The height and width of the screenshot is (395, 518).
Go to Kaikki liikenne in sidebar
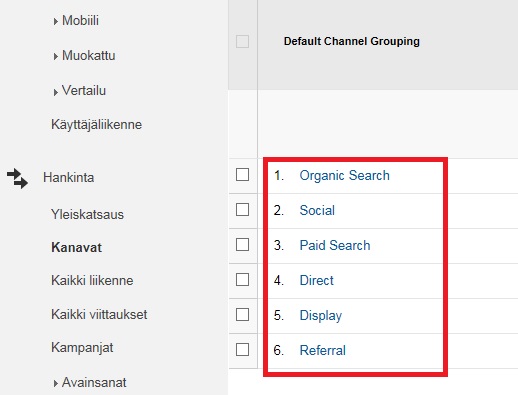coord(92,280)
